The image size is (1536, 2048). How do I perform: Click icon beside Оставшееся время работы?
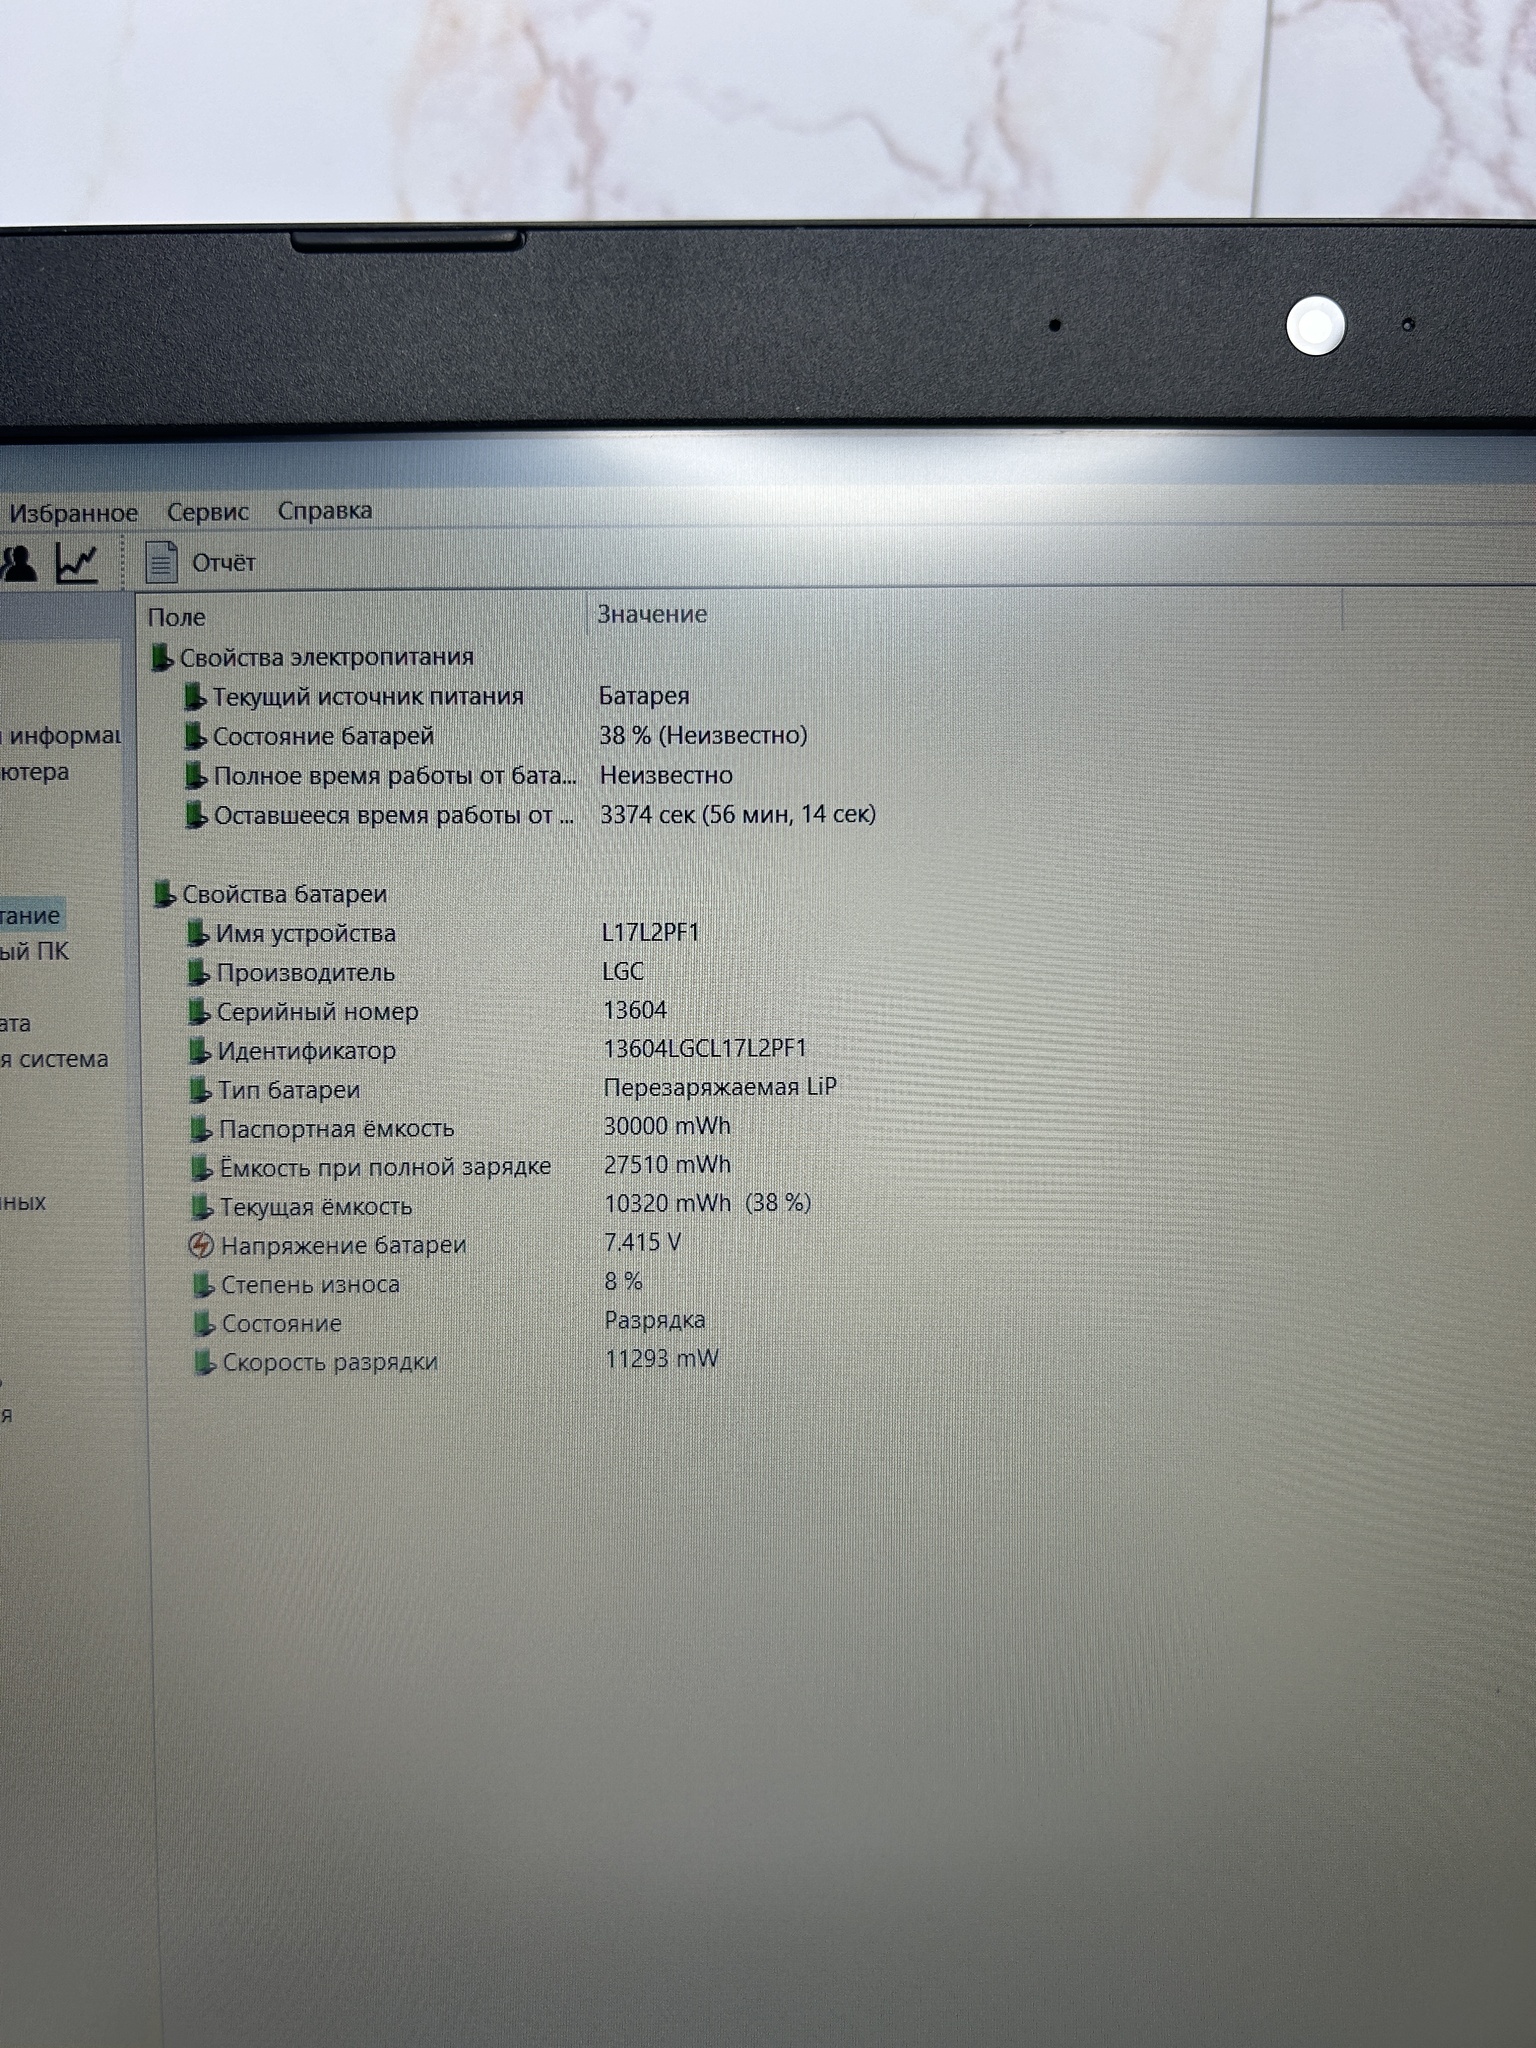(197, 816)
